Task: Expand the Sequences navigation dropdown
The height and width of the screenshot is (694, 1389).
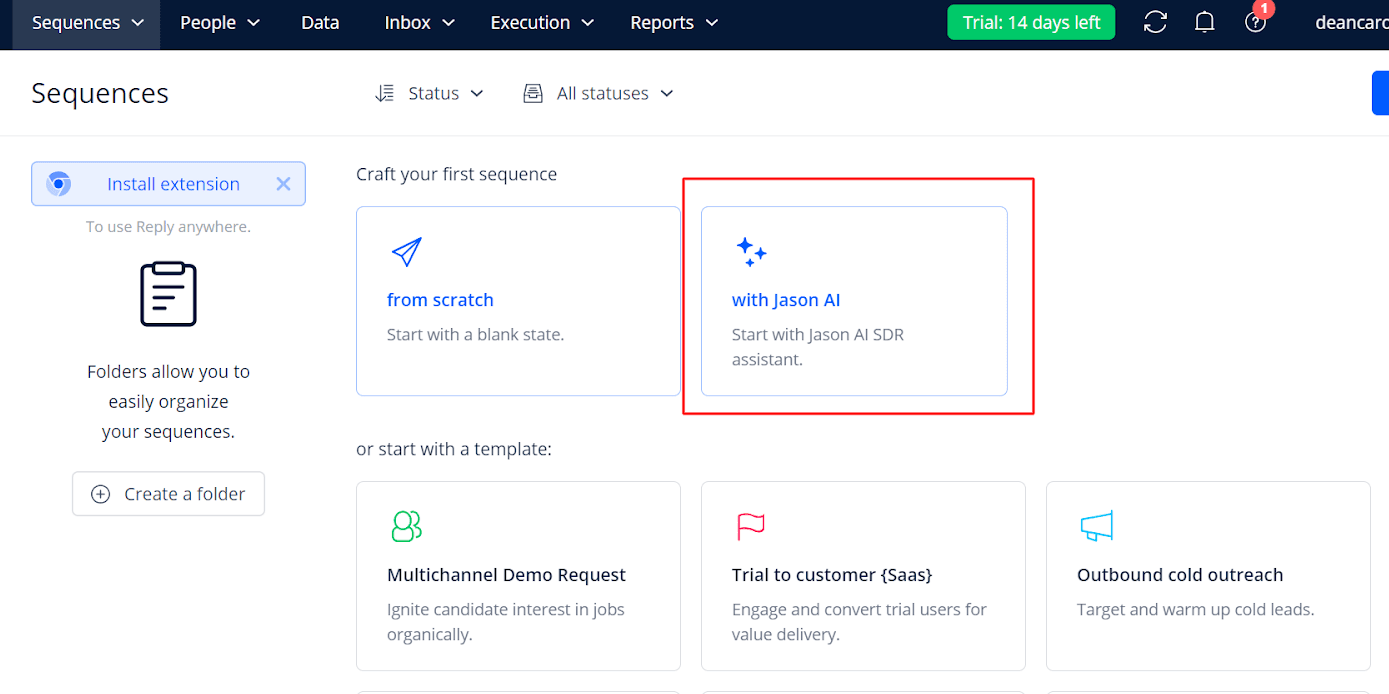Action: click(x=86, y=22)
